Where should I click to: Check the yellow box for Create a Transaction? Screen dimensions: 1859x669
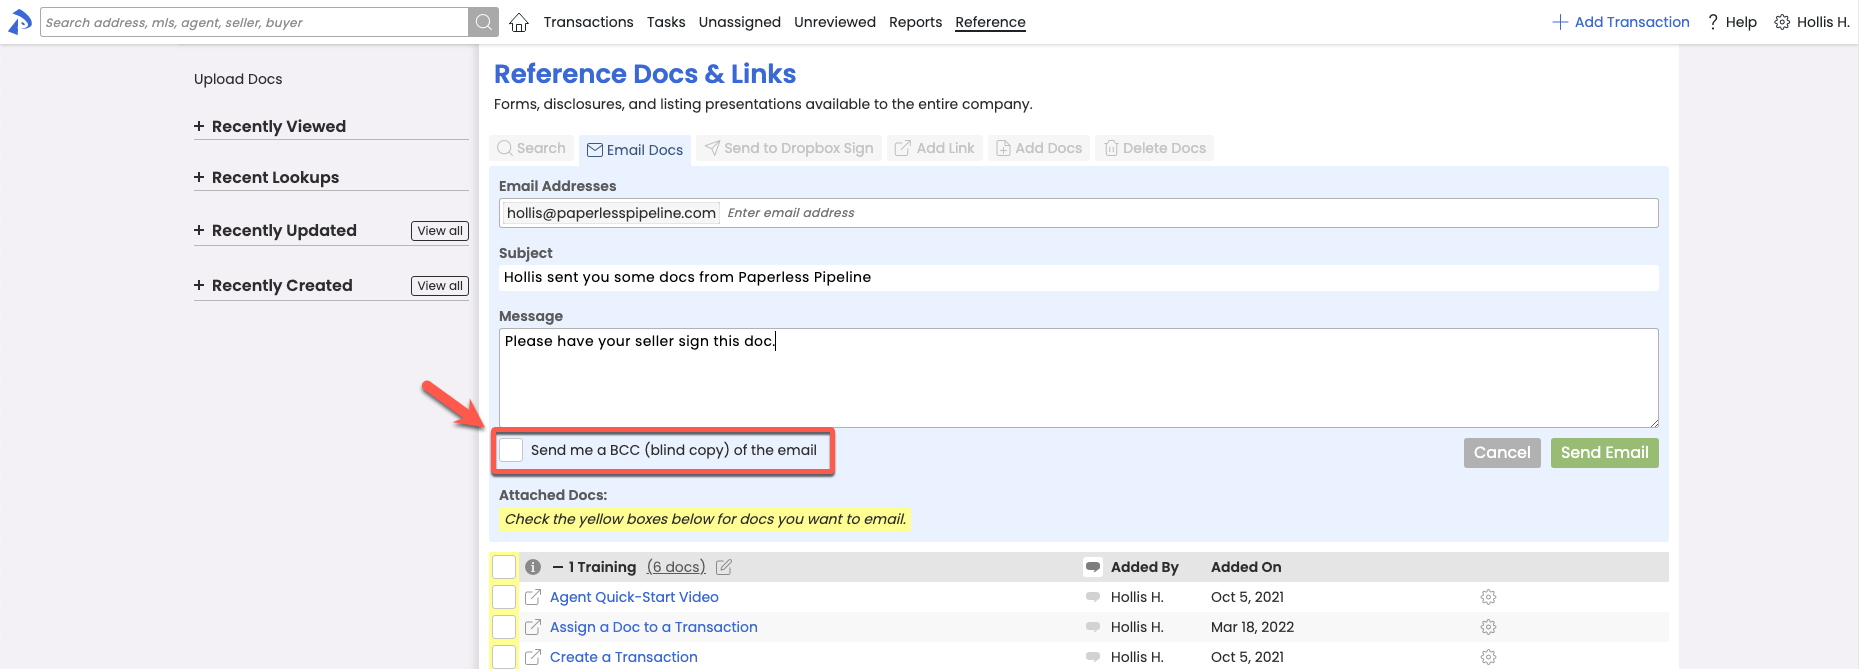pos(504,657)
